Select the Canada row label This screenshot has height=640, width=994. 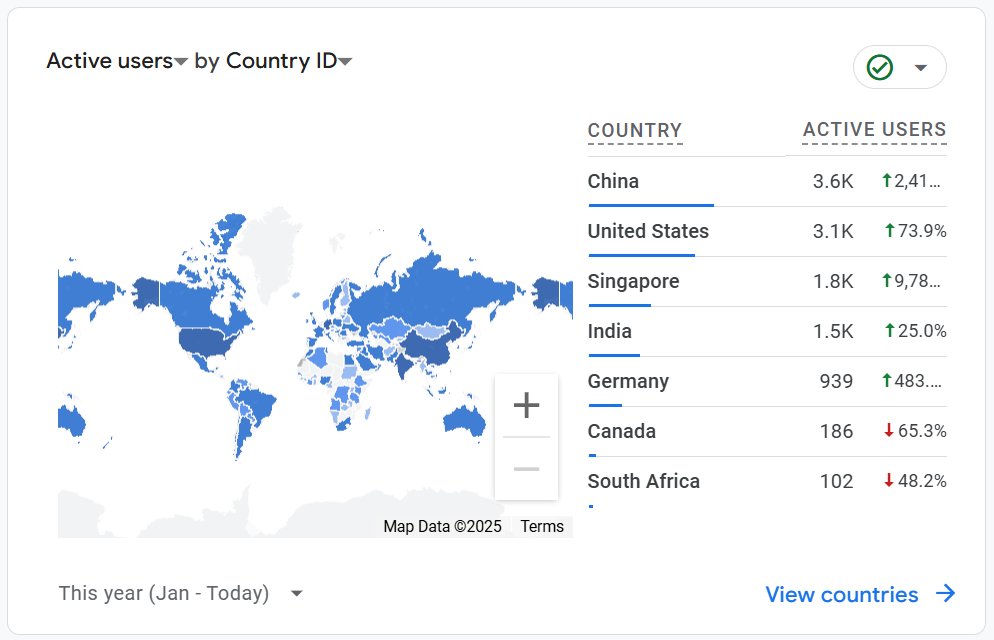(621, 432)
